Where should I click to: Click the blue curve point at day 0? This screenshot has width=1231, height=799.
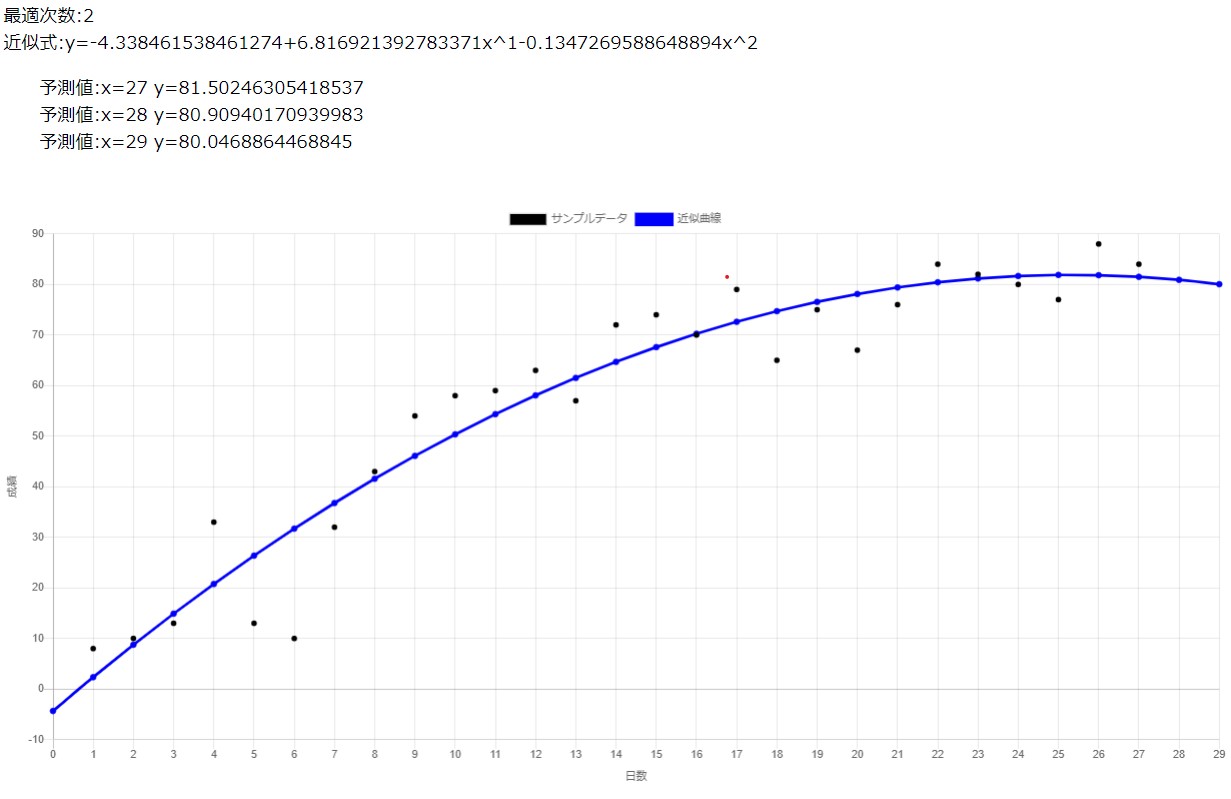pyautogui.click(x=53, y=711)
